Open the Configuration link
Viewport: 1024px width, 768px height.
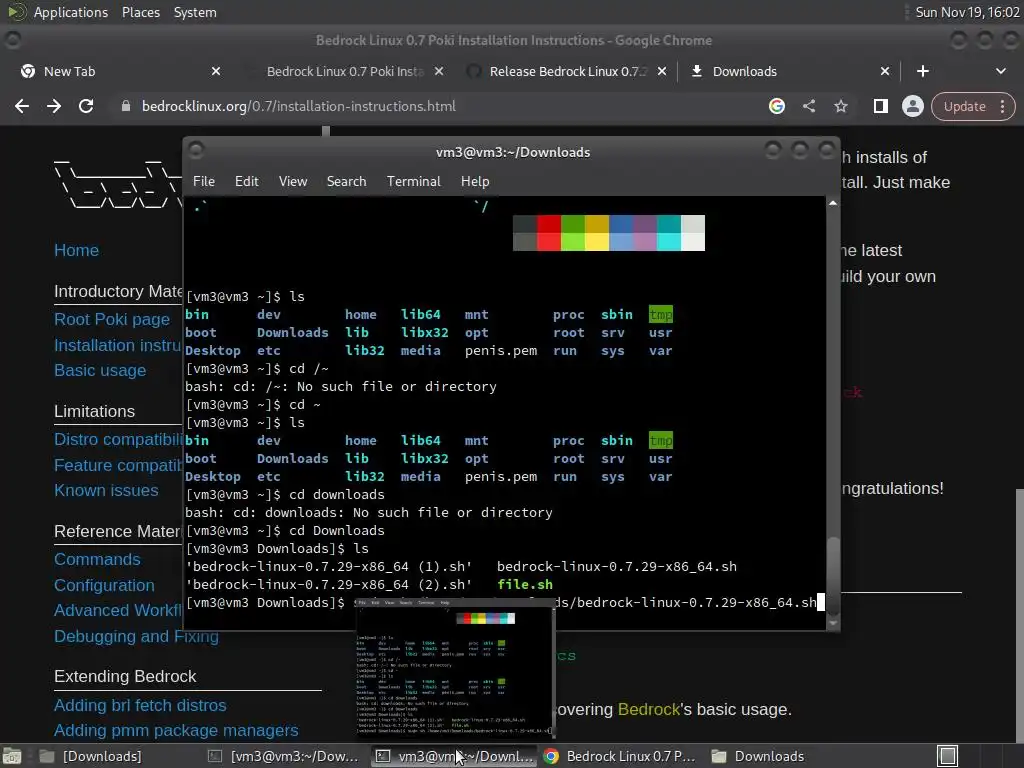[104, 585]
